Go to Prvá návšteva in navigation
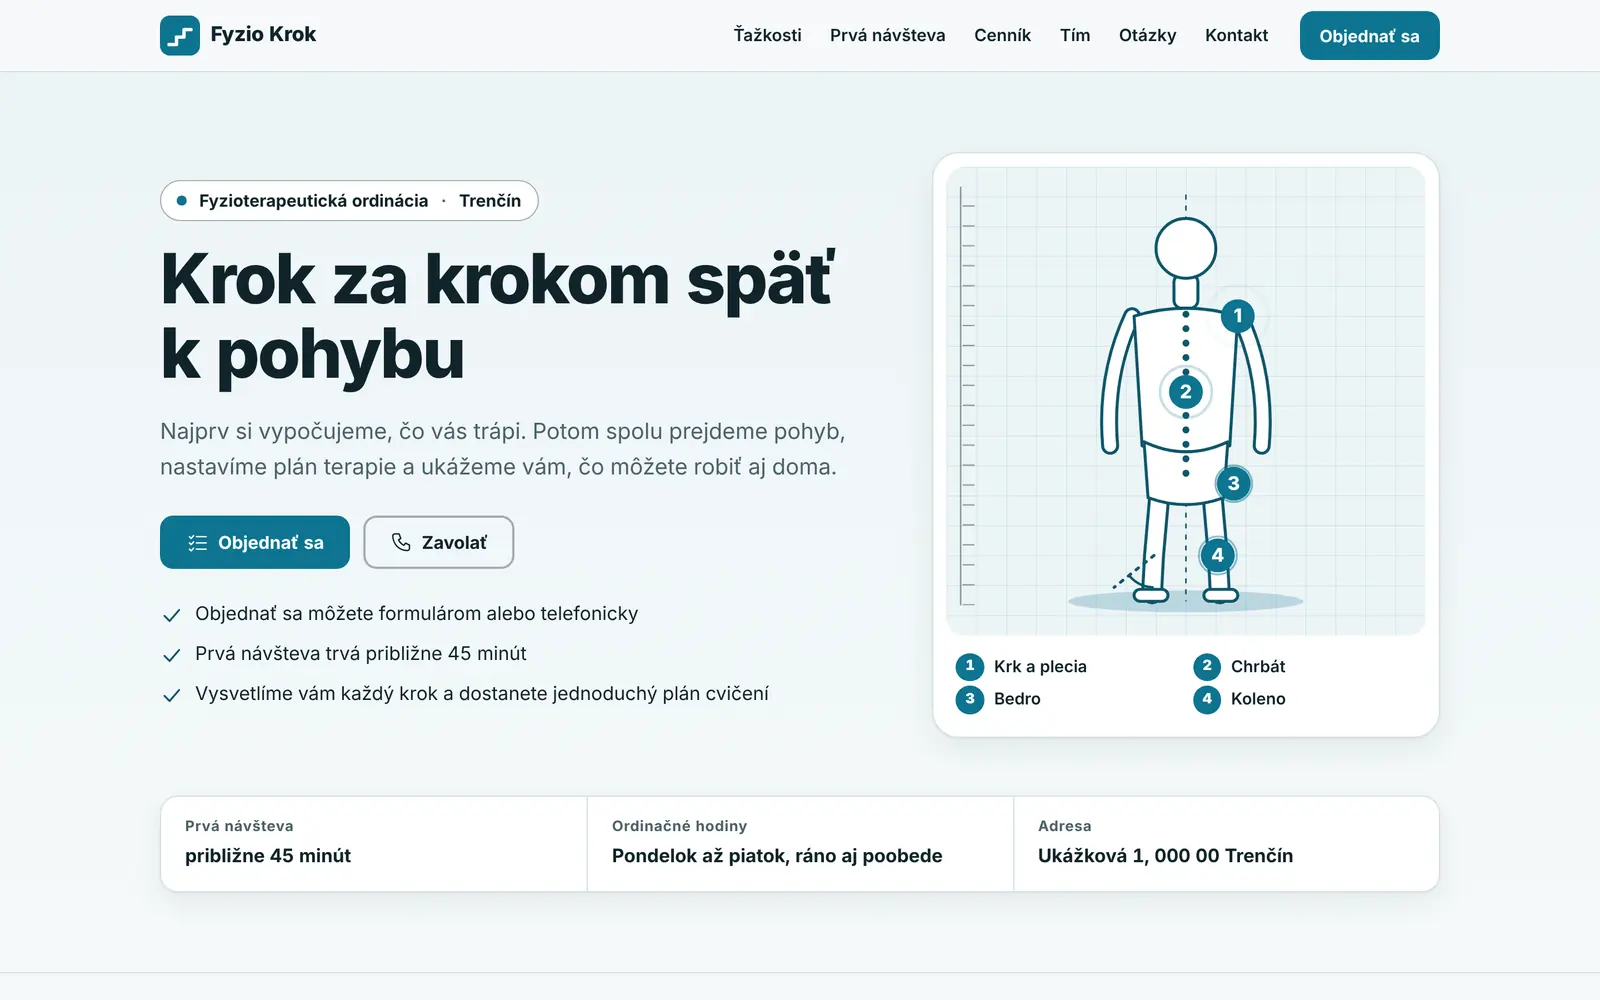 pos(888,35)
